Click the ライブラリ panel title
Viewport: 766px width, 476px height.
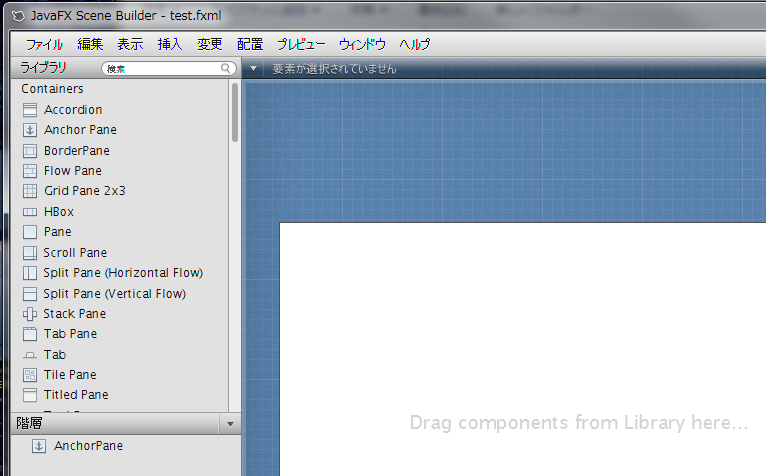pos(43,68)
